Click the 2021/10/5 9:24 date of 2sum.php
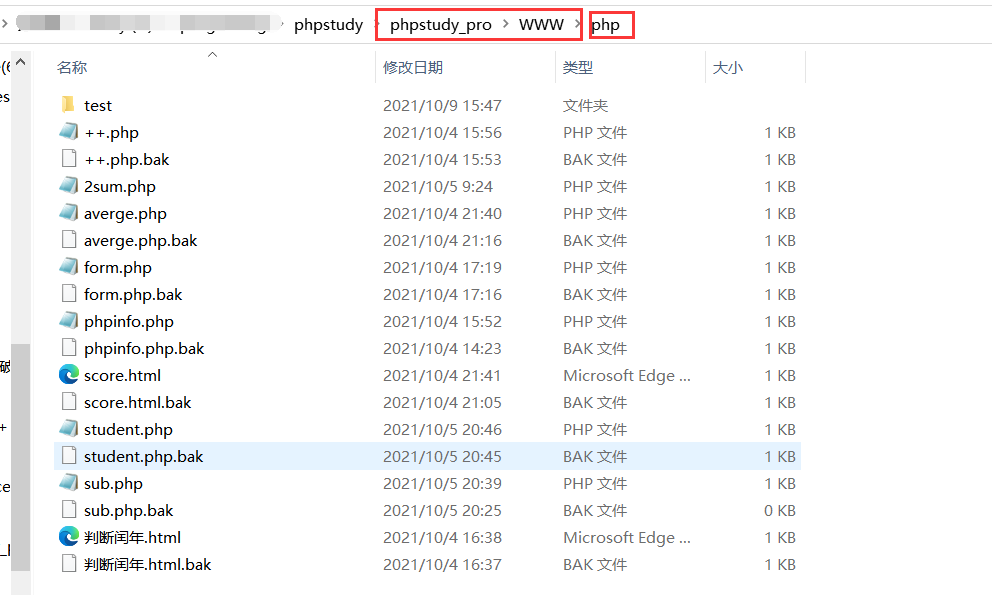 pos(438,187)
